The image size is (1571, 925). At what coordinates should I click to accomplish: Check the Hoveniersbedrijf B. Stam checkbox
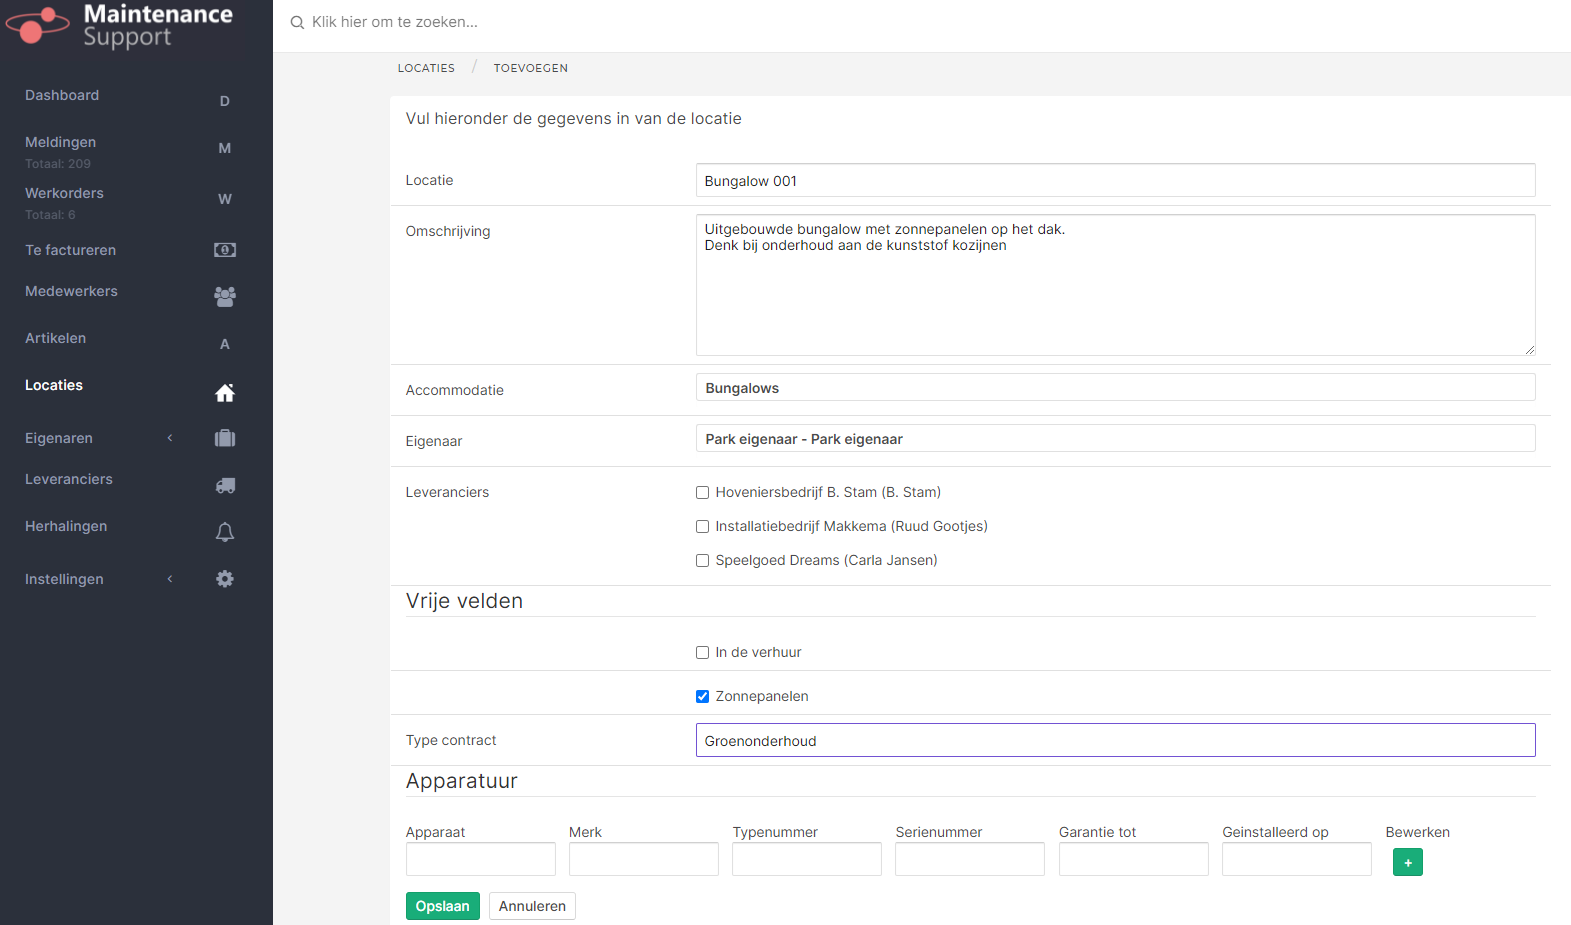[702, 493]
